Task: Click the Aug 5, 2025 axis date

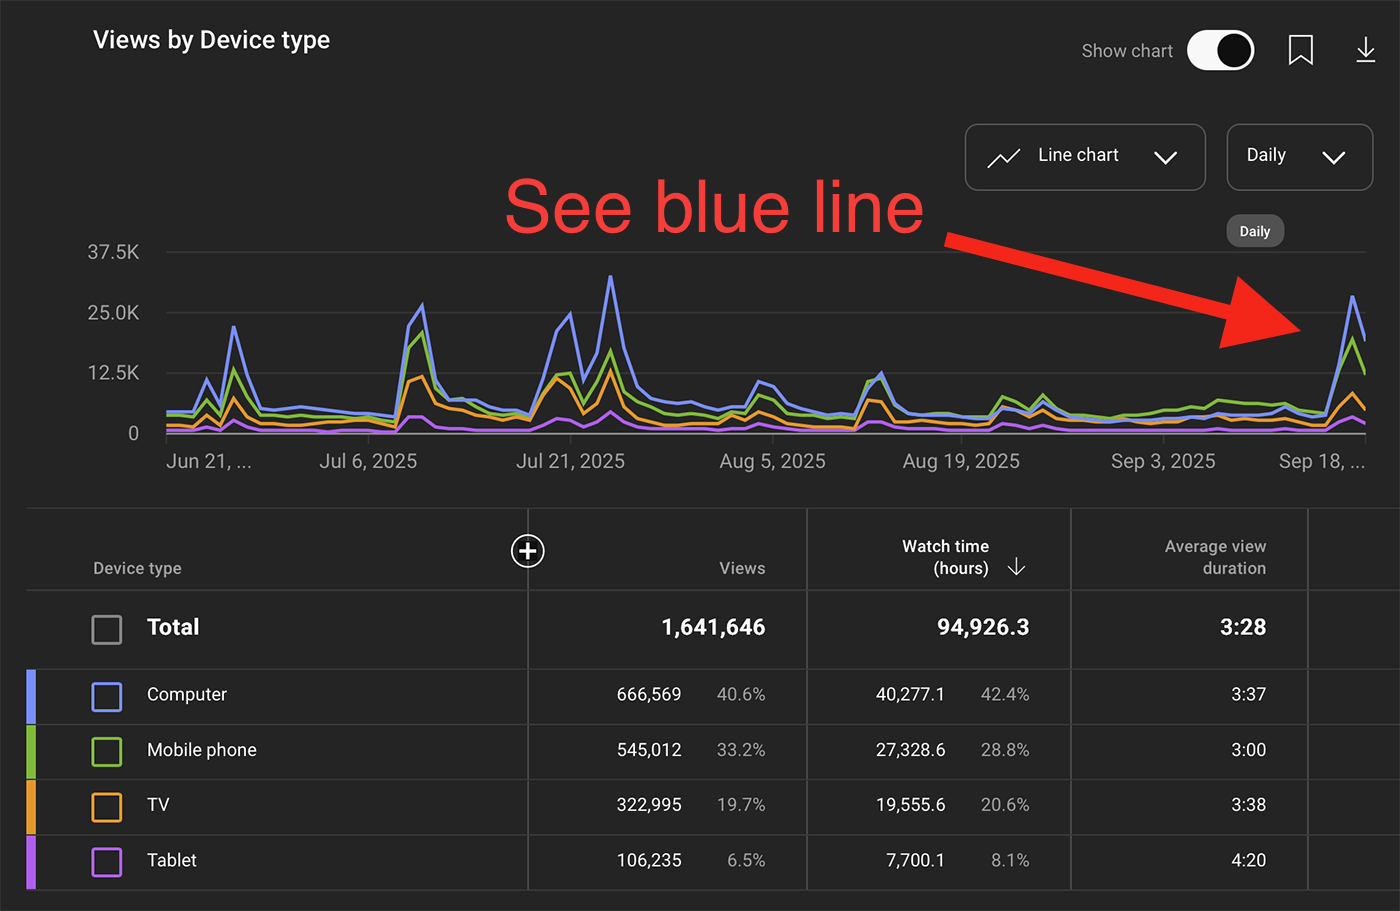Action: [x=772, y=461]
